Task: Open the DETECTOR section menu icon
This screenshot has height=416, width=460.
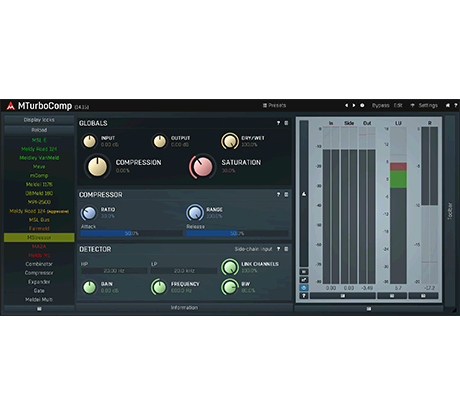Action: [x=286, y=249]
